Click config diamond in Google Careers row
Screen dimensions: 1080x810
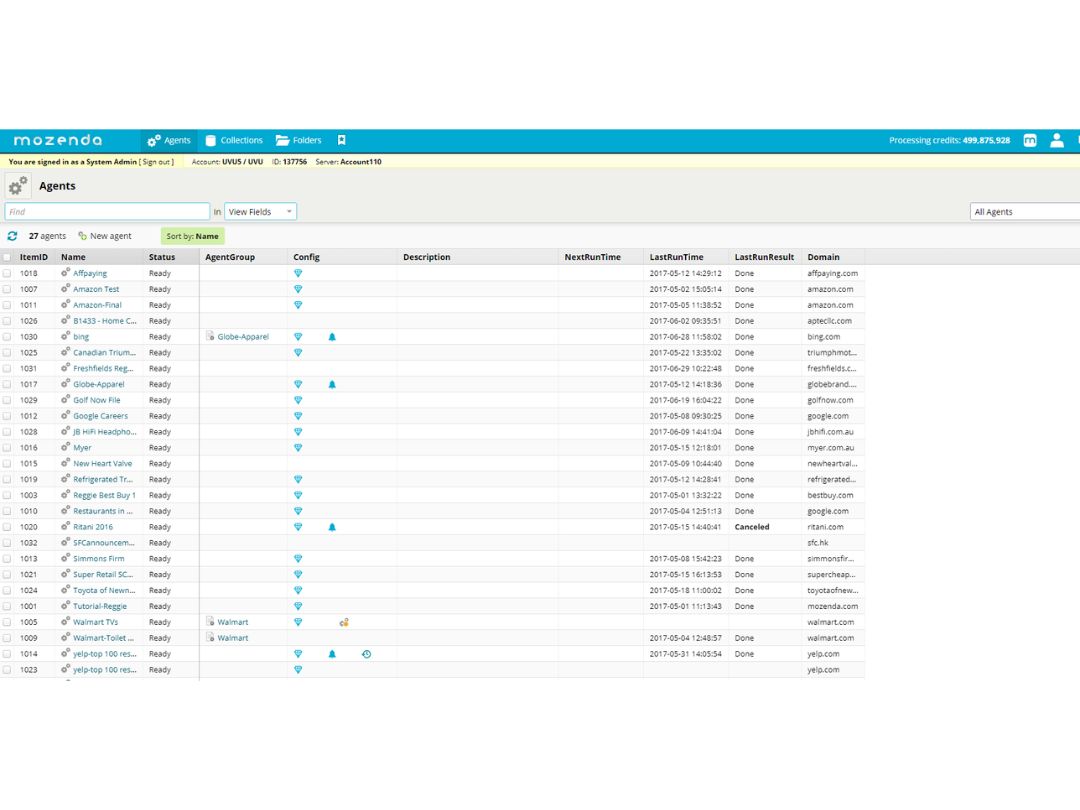click(x=298, y=416)
